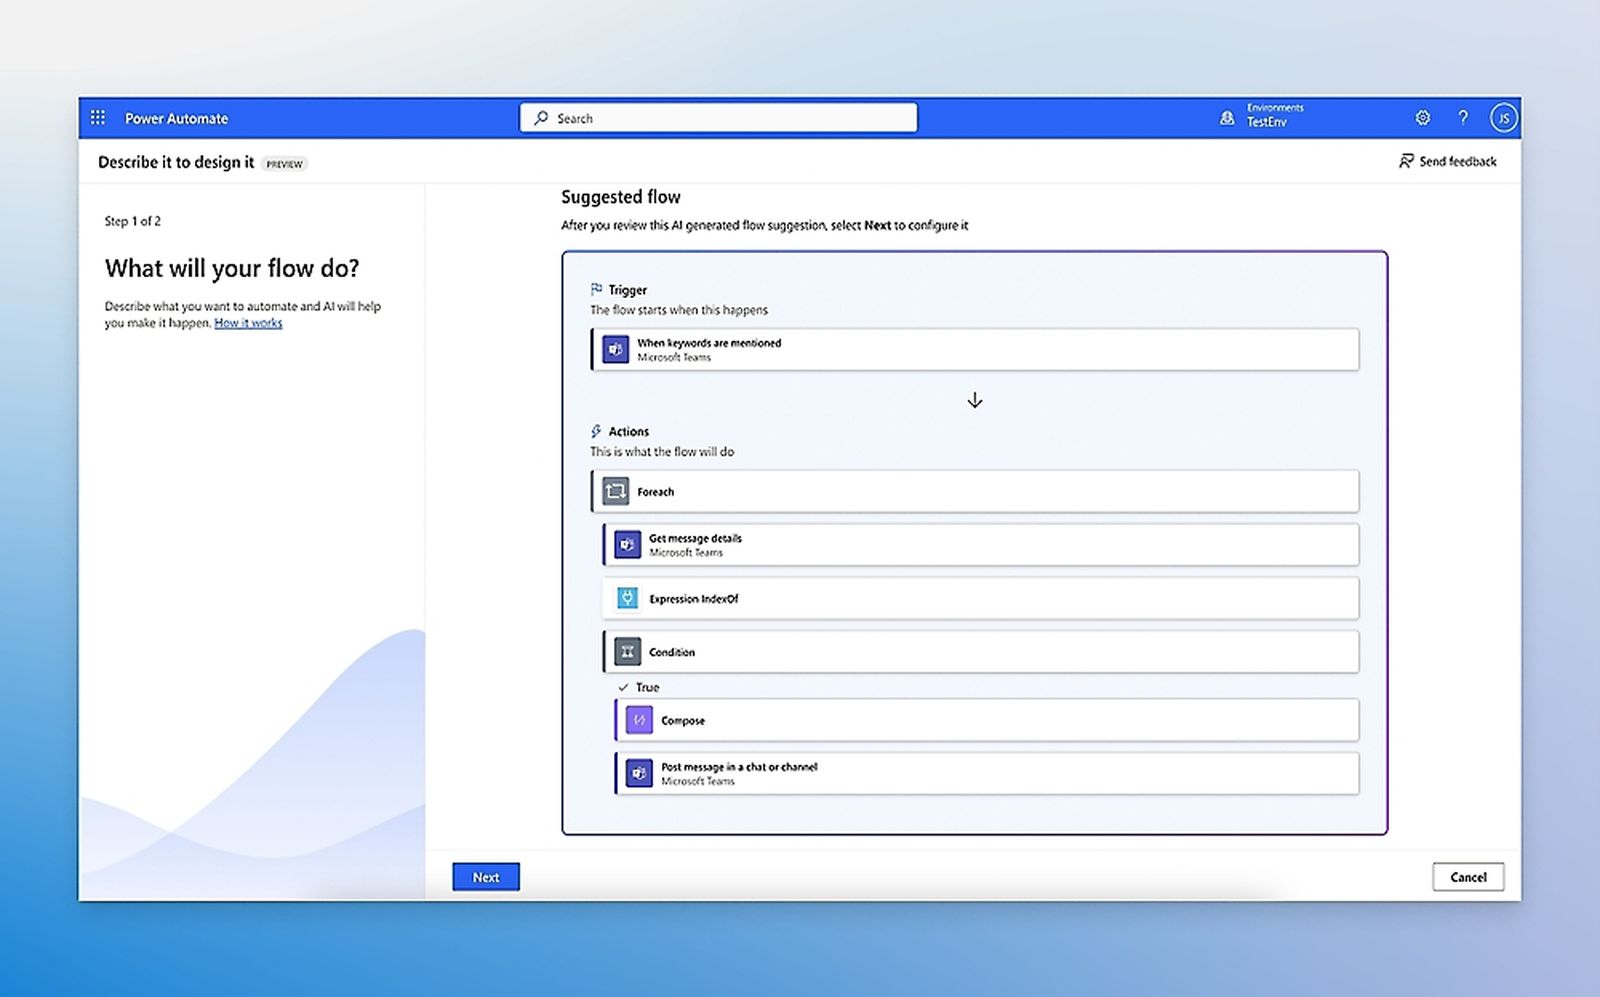Image resolution: width=1600 pixels, height=997 pixels.
Task: Click the Condition action icon
Action: pos(627,651)
